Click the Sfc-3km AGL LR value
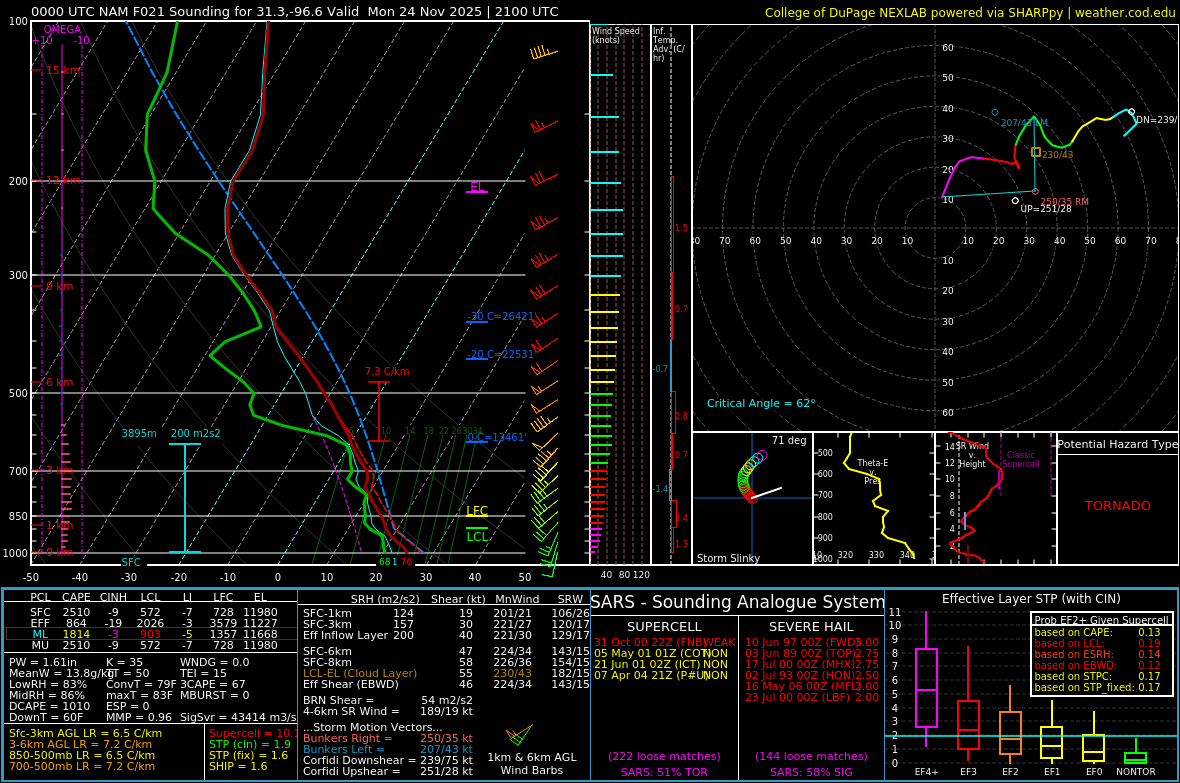The width and height of the screenshot is (1180, 783). click(x=85, y=733)
